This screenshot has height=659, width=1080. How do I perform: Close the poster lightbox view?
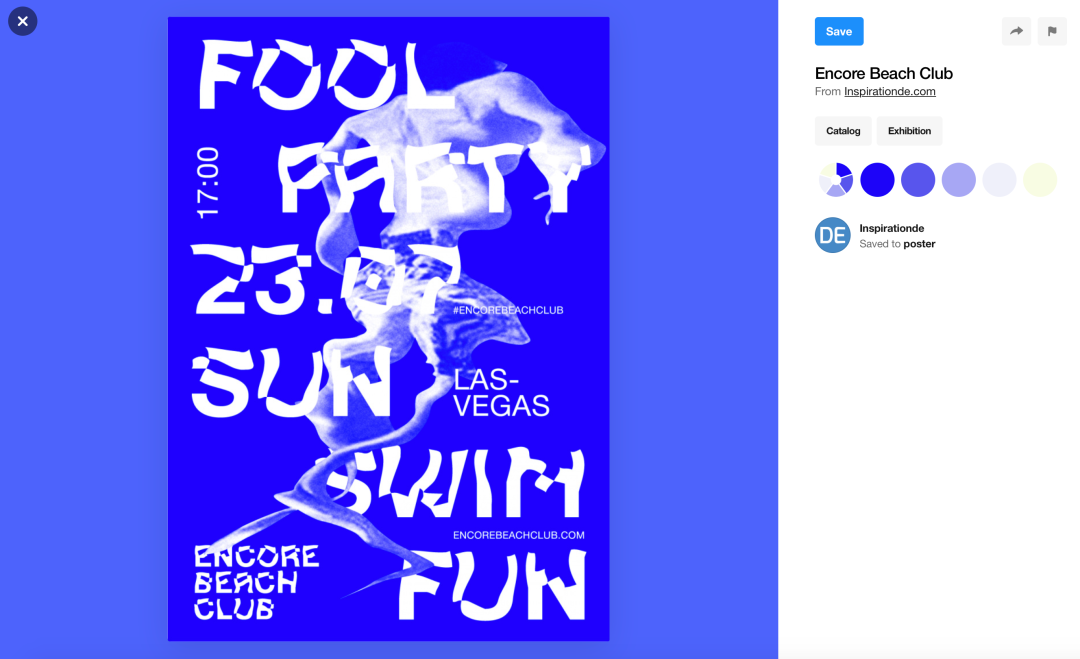23,21
